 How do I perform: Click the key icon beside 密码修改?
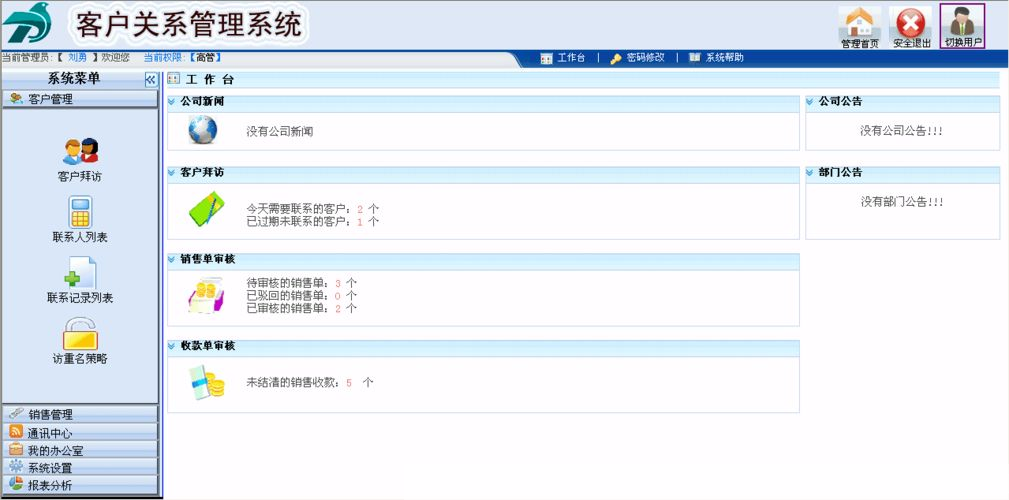pos(616,59)
